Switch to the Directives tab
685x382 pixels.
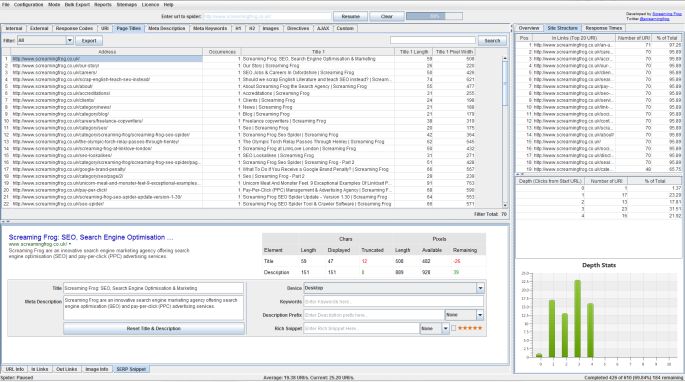pos(298,28)
